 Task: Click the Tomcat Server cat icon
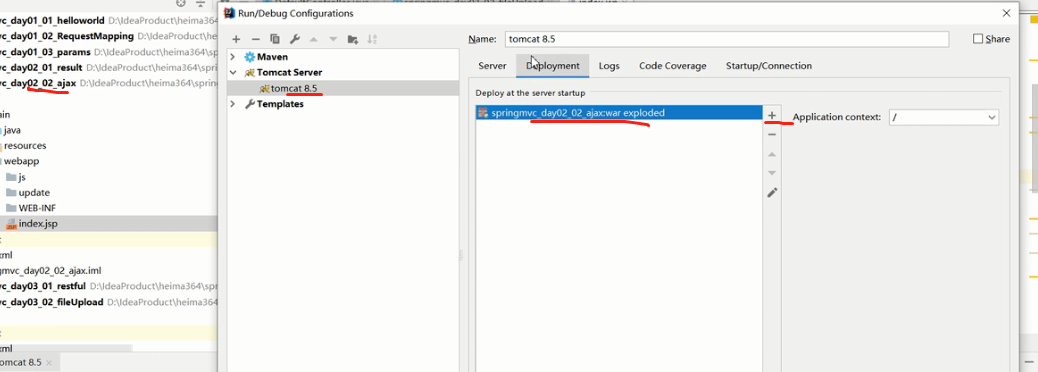pos(250,72)
